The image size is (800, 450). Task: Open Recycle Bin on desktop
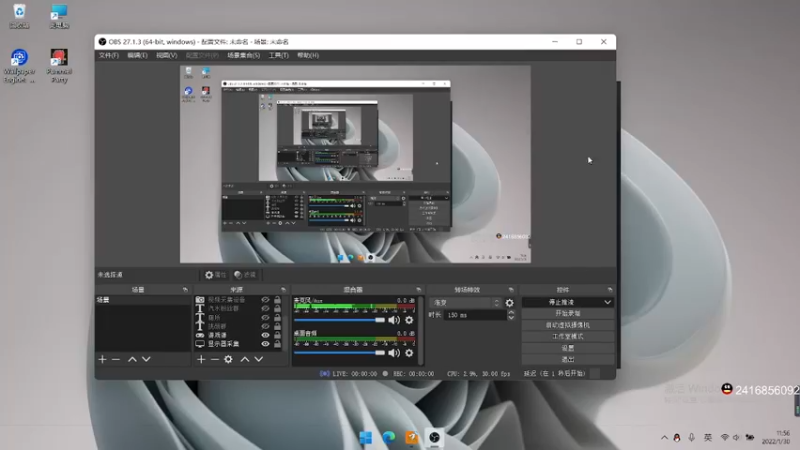coord(19,16)
